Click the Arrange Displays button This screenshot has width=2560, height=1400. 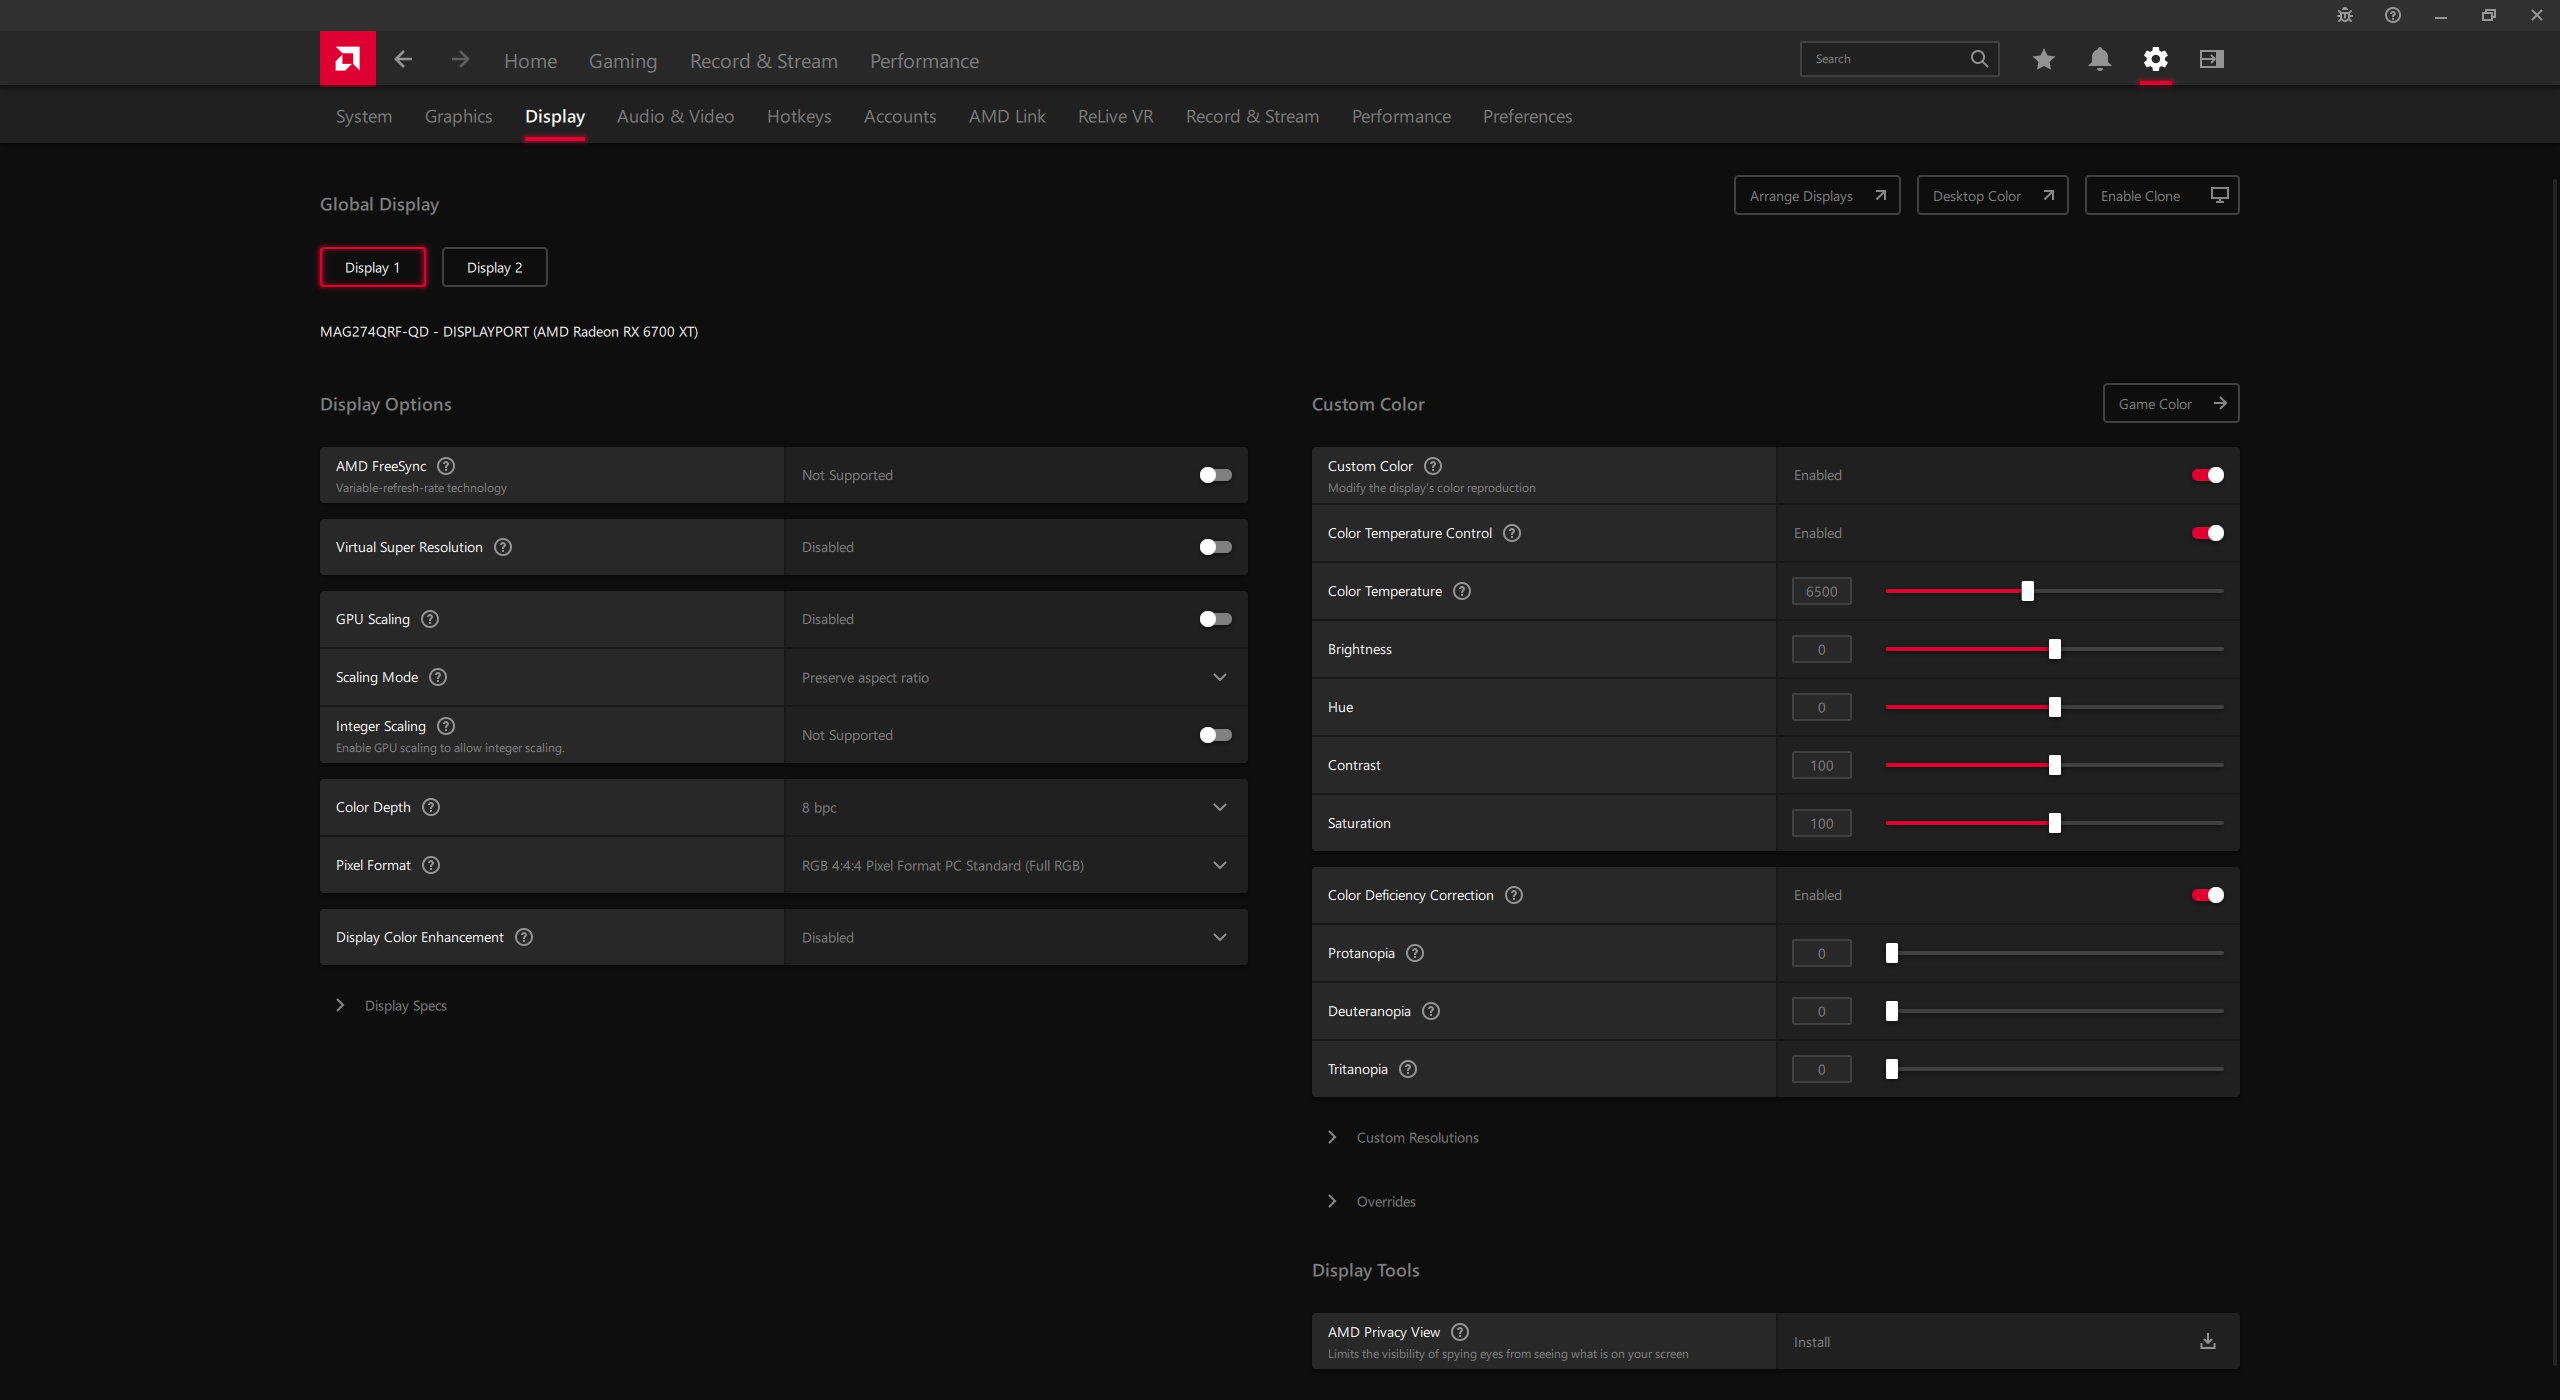coord(1816,196)
